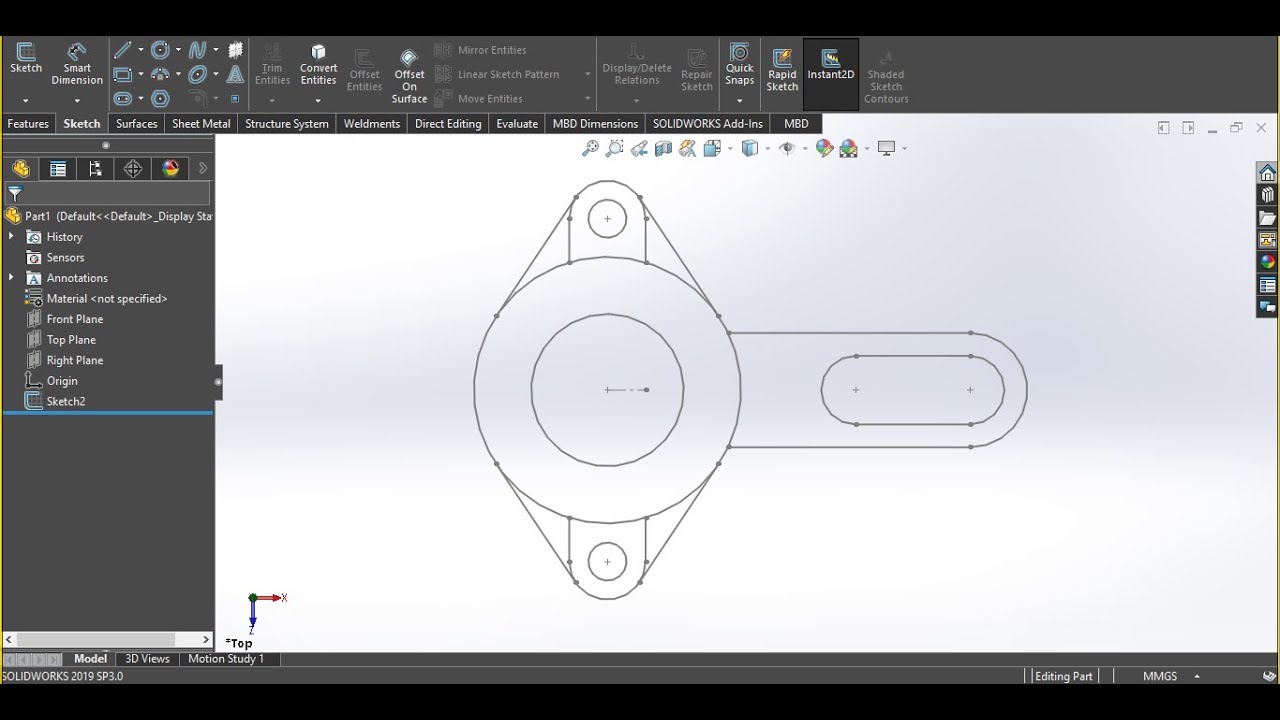Viewport: 1280px width, 720px height.
Task: Click the feature tree horizontal scrollbar
Action: (97, 640)
